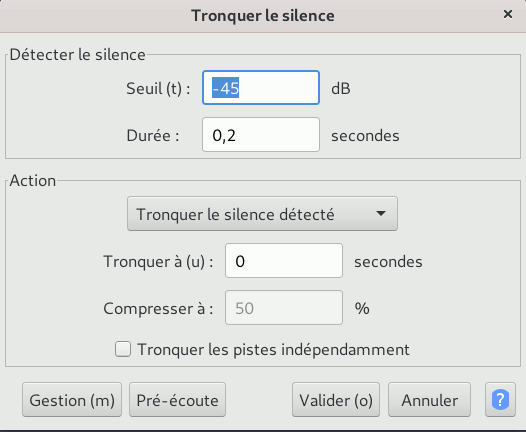Cancel the dialog with Annuler
526x432 pixels.
429,400
